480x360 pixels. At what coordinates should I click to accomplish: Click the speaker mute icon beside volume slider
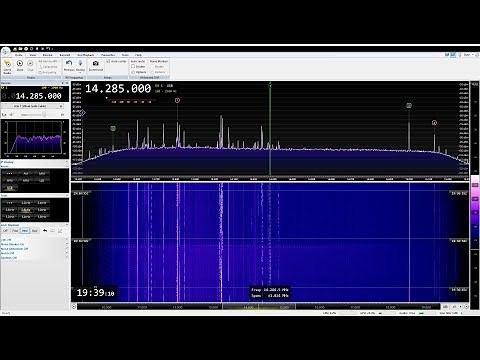point(11,114)
